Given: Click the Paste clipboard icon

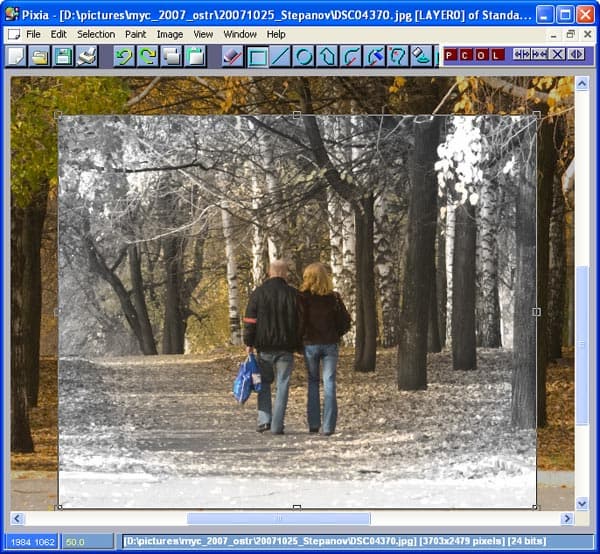Looking at the screenshot, I should [x=195, y=57].
